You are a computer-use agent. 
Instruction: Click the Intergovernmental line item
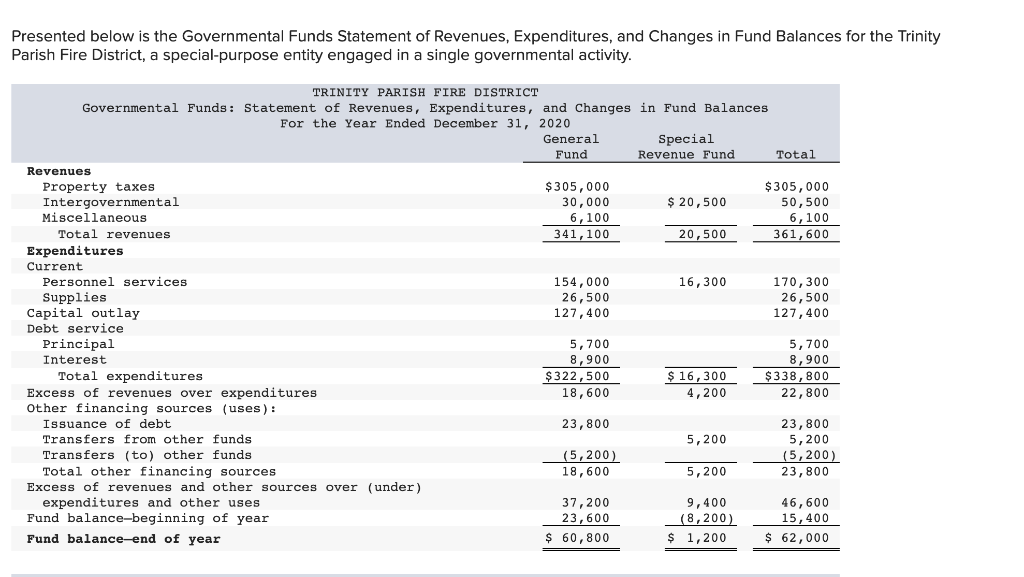(107, 202)
